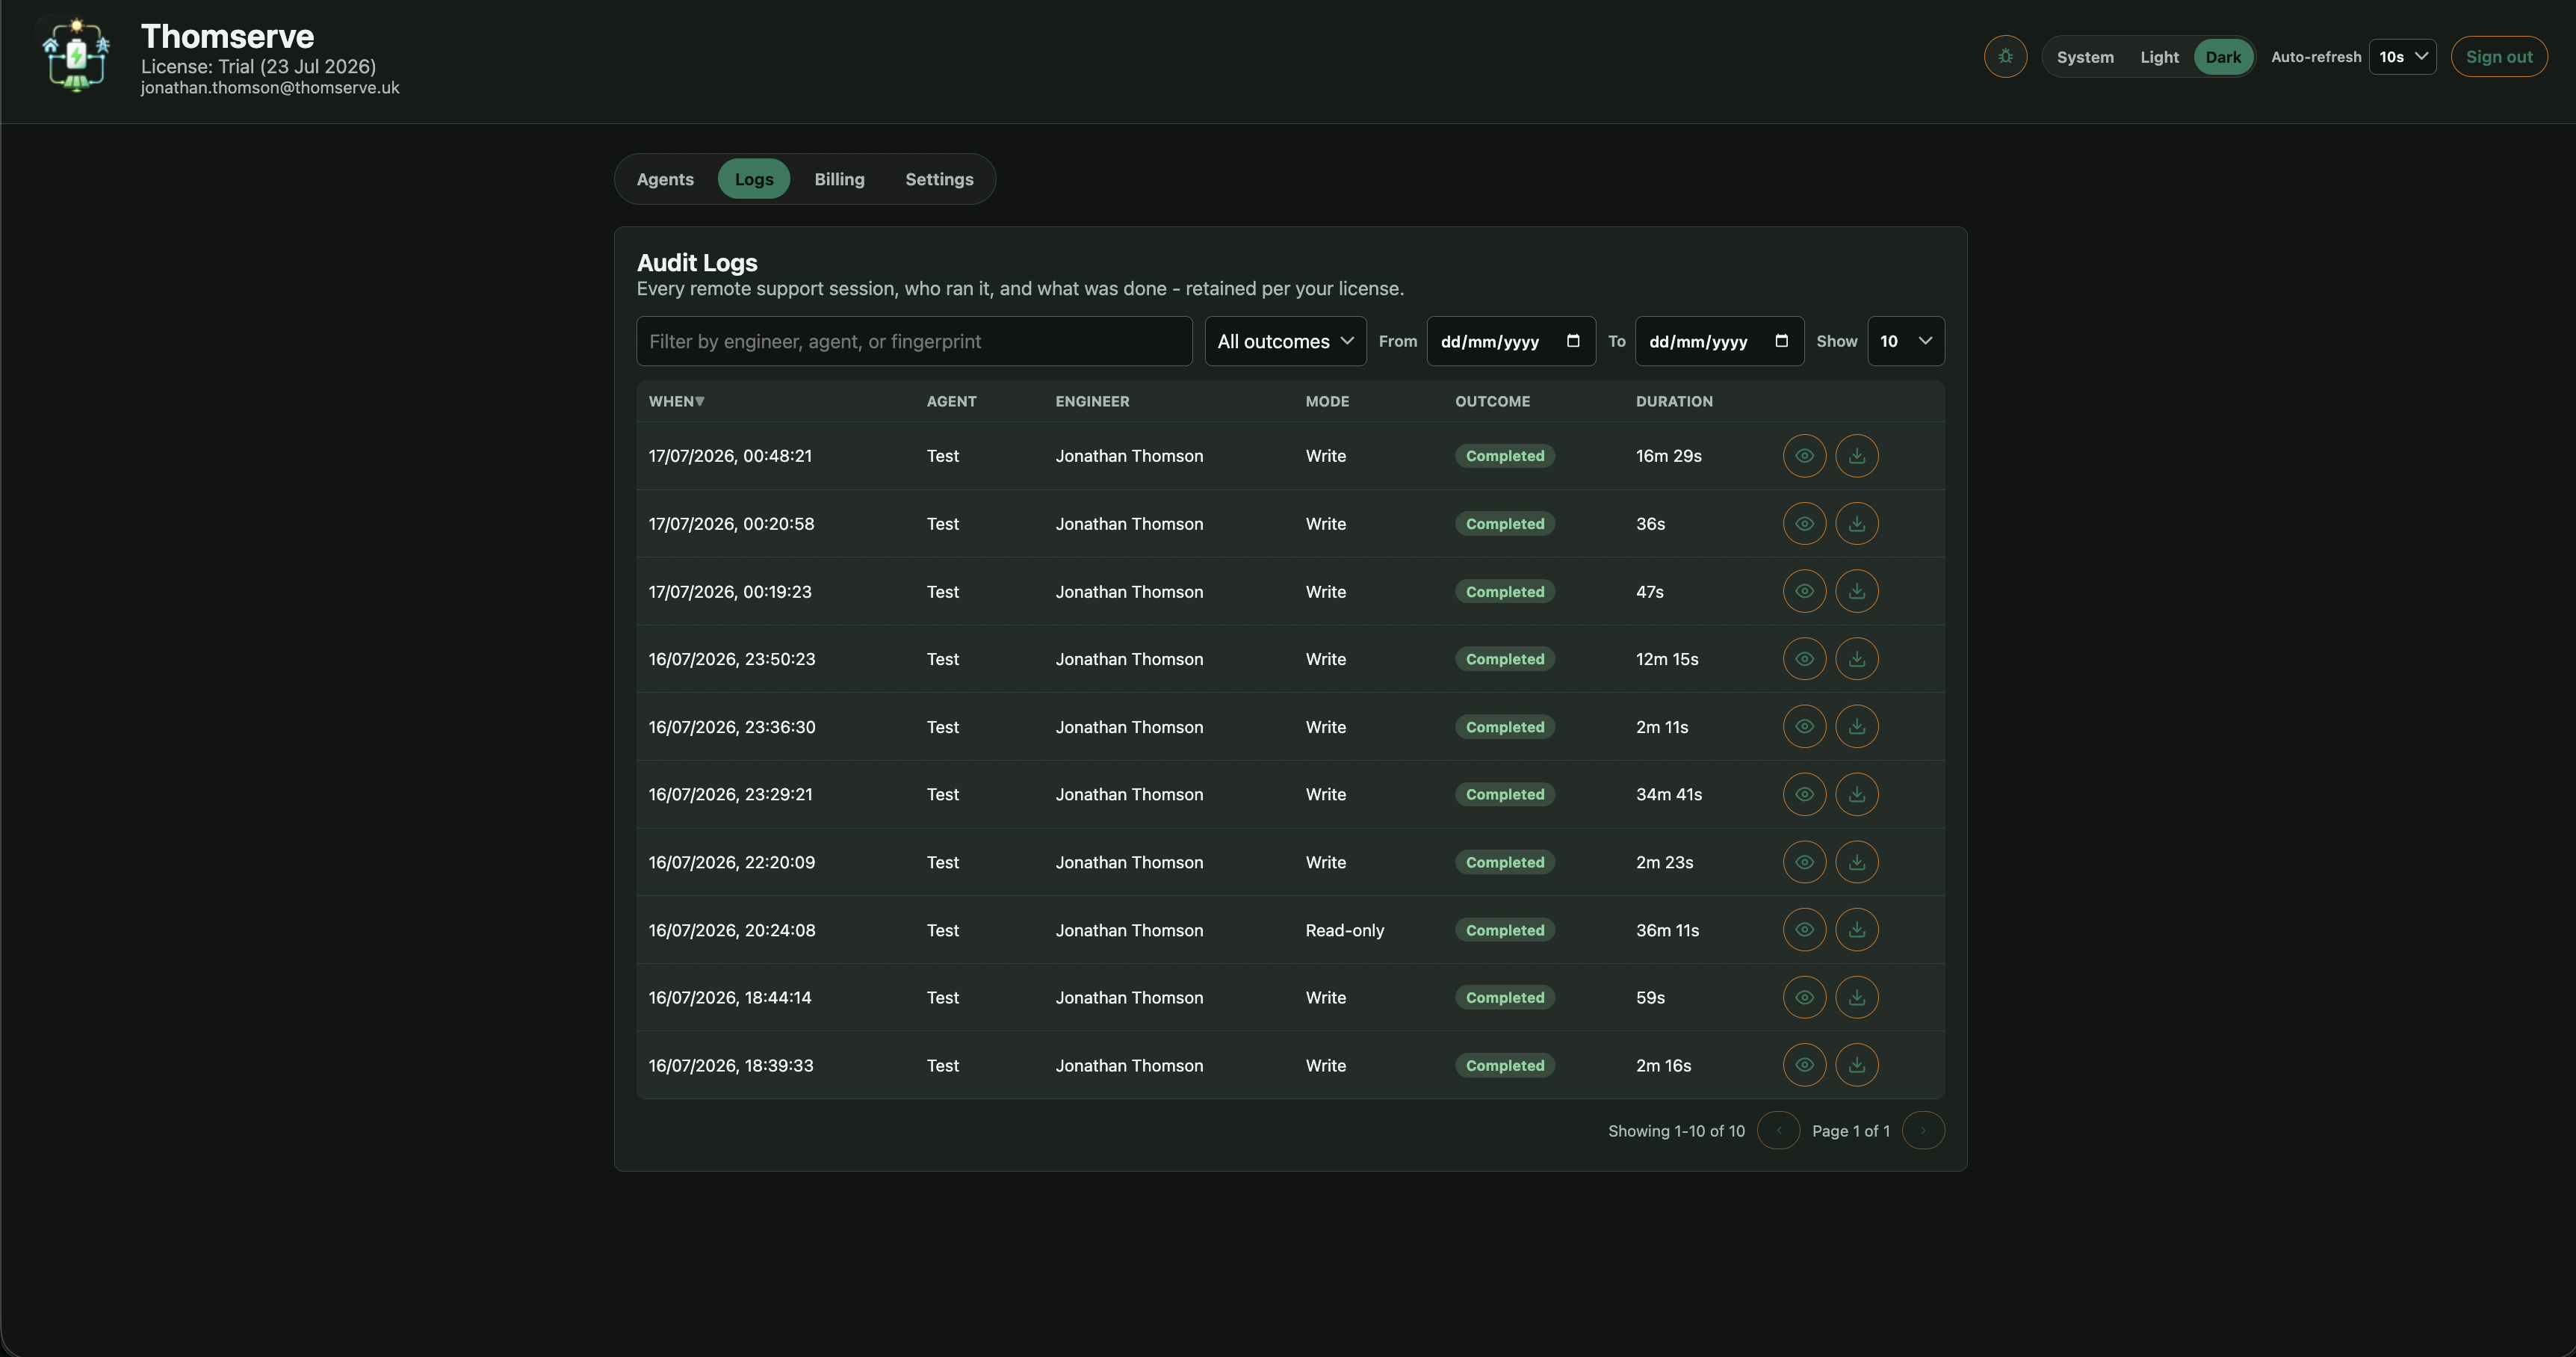View session details for 16/07/2026, 23:36:30
The width and height of the screenshot is (2576, 1357).
(x=1804, y=727)
